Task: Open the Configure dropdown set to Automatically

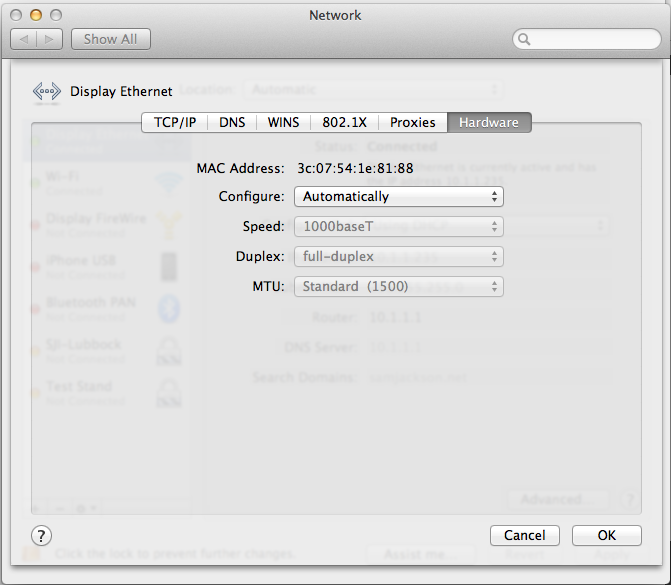Action: (x=399, y=196)
